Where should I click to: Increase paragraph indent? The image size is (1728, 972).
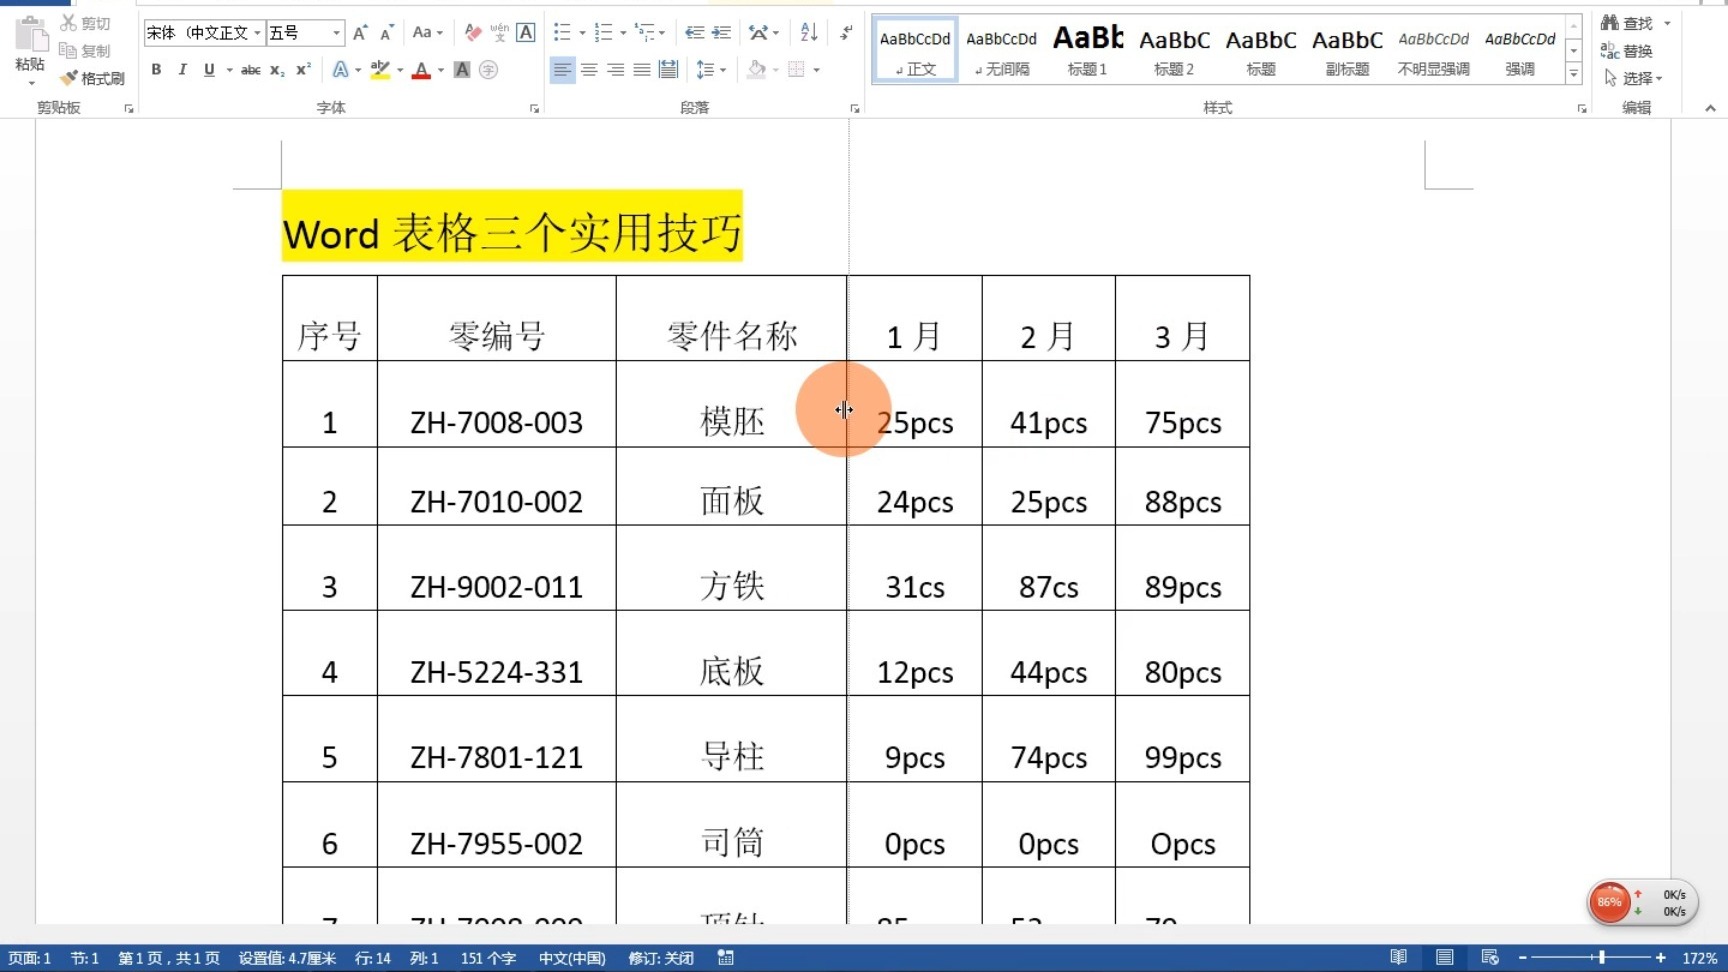coord(721,33)
